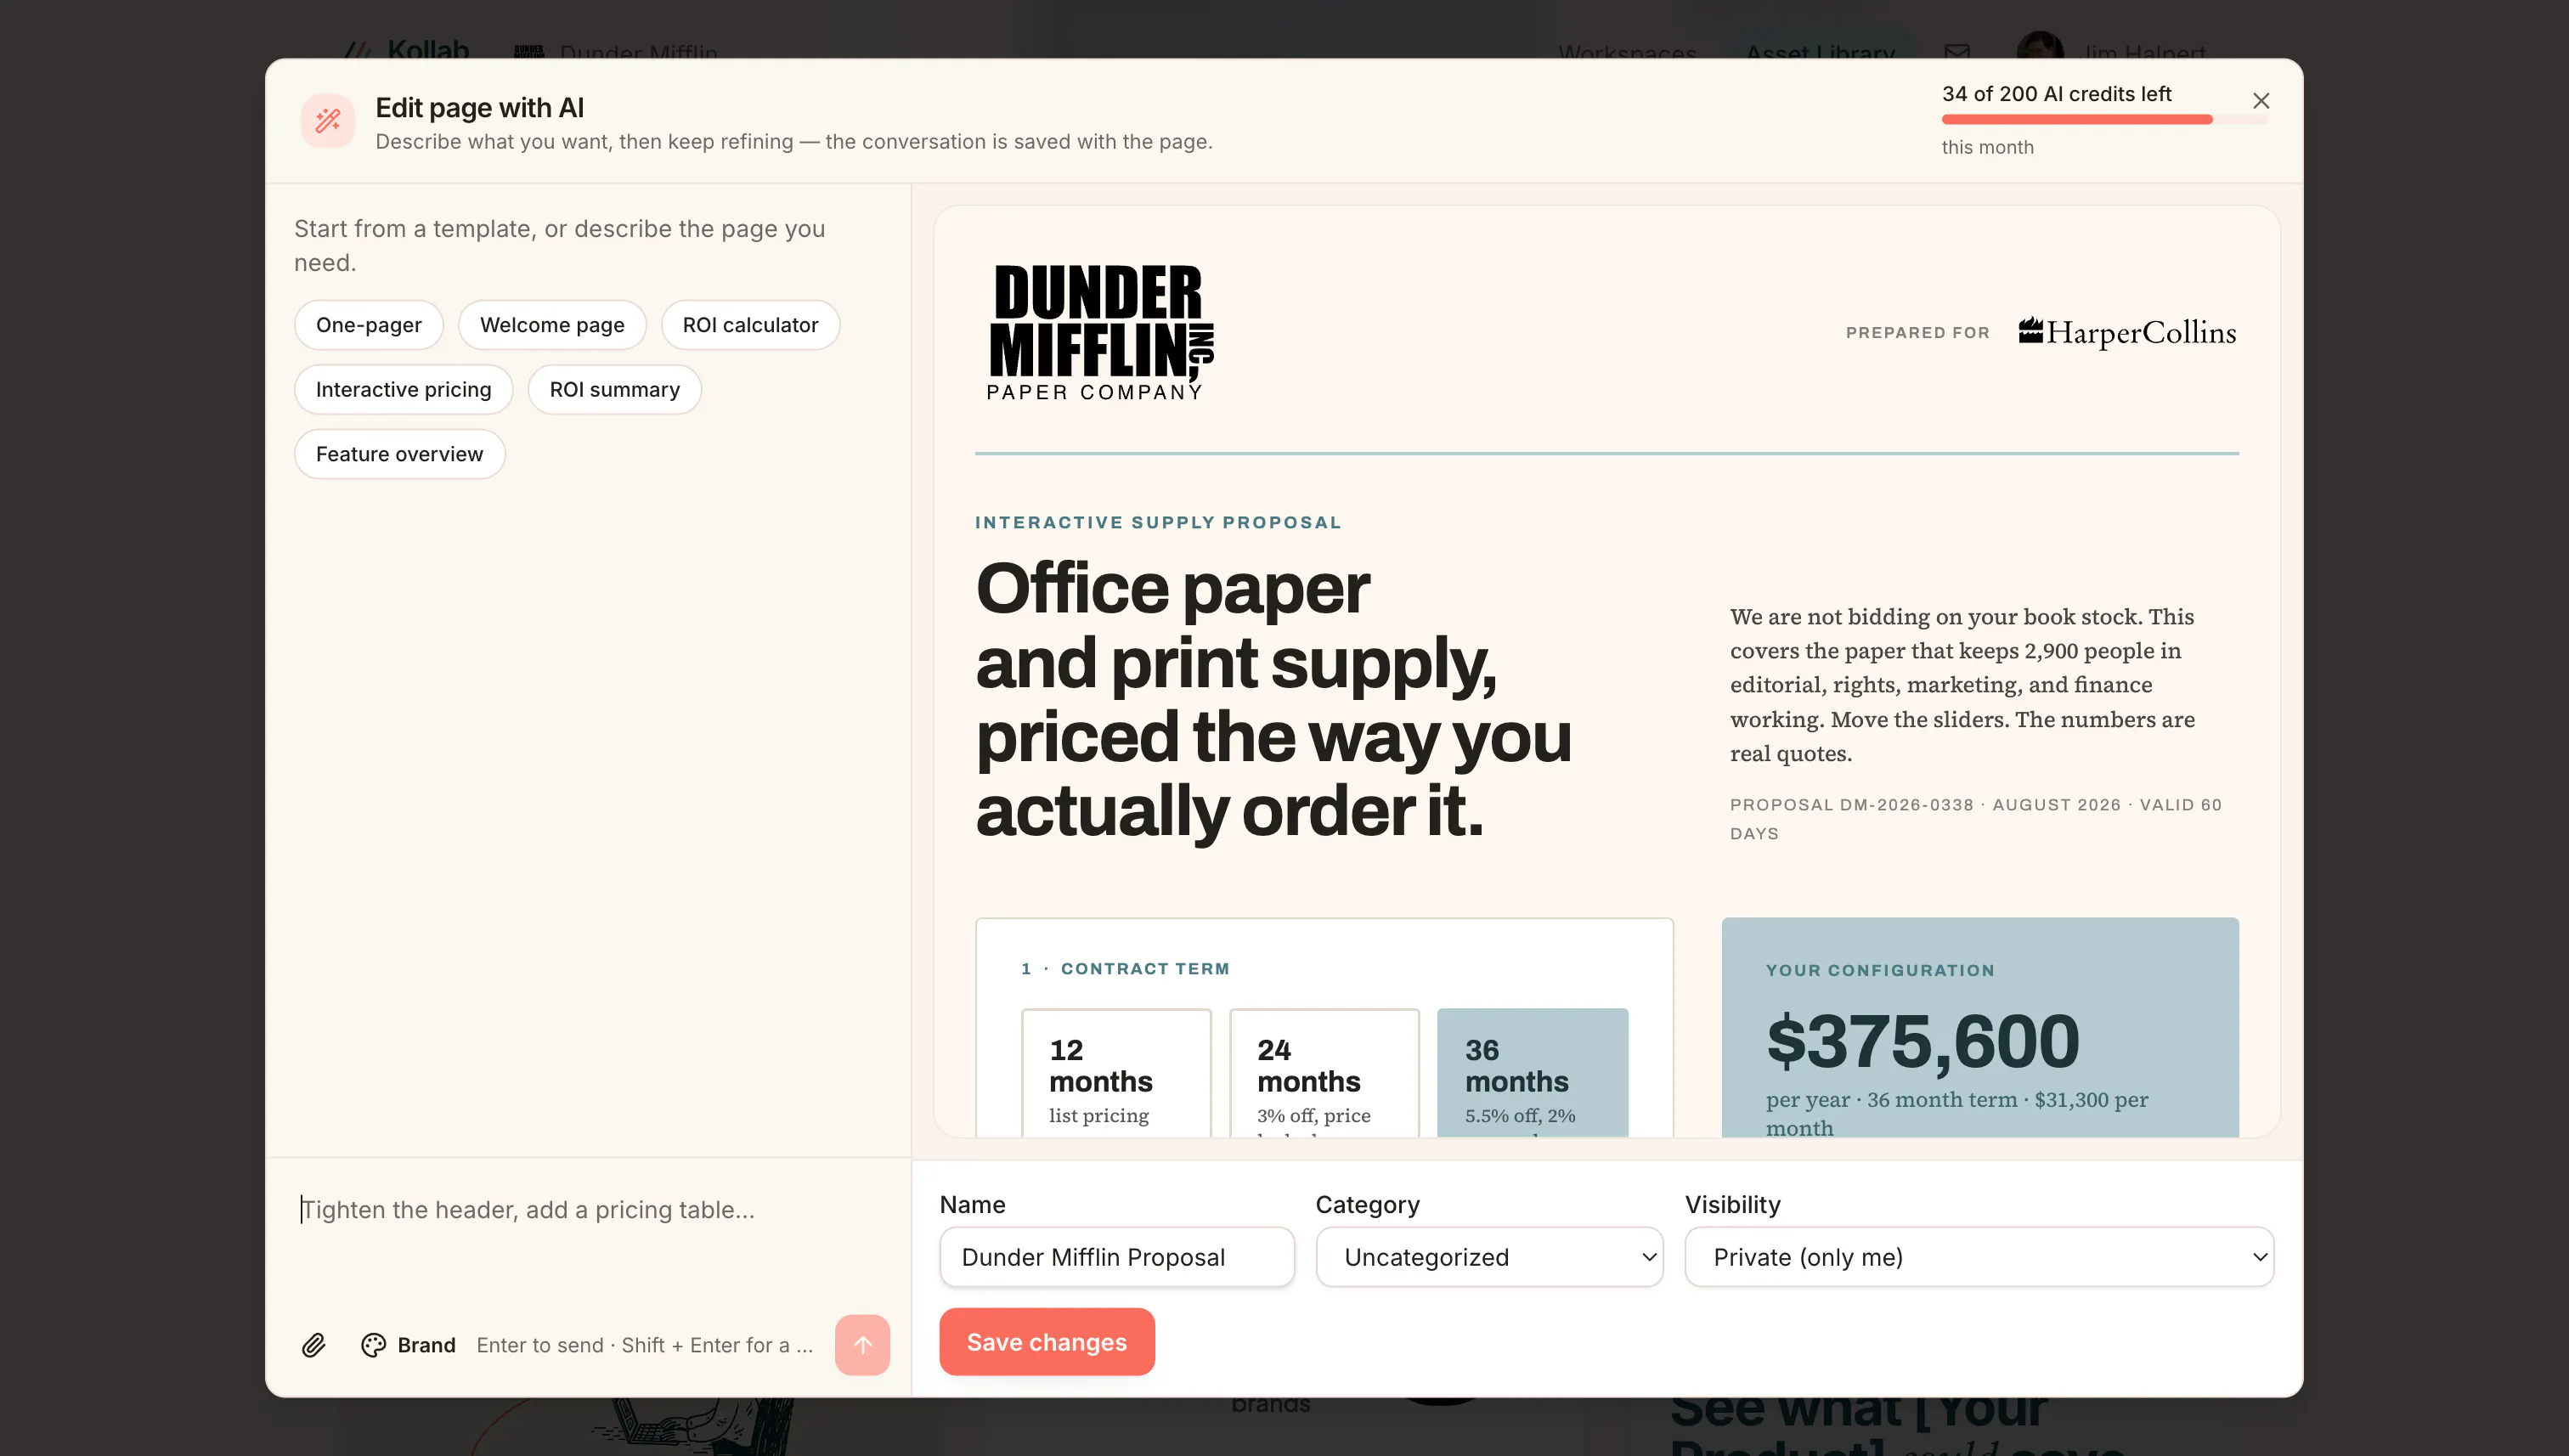The height and width of the screenshot is (1456, 2569).
Task: Click the Dunder Mifflin logo in the preview
Action: 1101,332
